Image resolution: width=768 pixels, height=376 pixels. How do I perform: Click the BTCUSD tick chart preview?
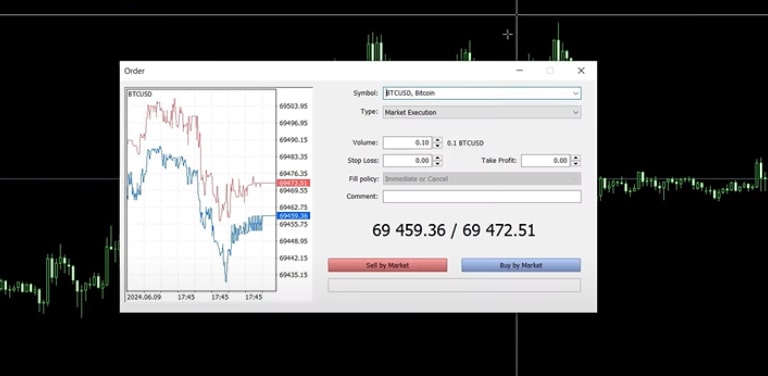coord(201,190)
